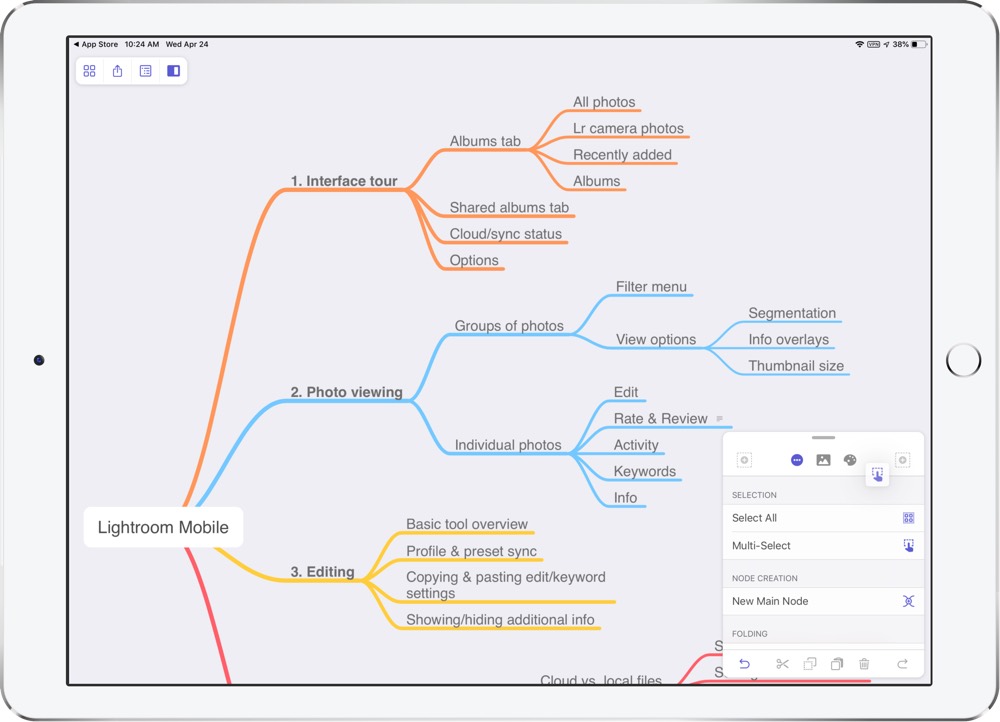The image size is (1000, 722).
Task: Select the "2. Photo viewing" node
Action: point(346,392)
